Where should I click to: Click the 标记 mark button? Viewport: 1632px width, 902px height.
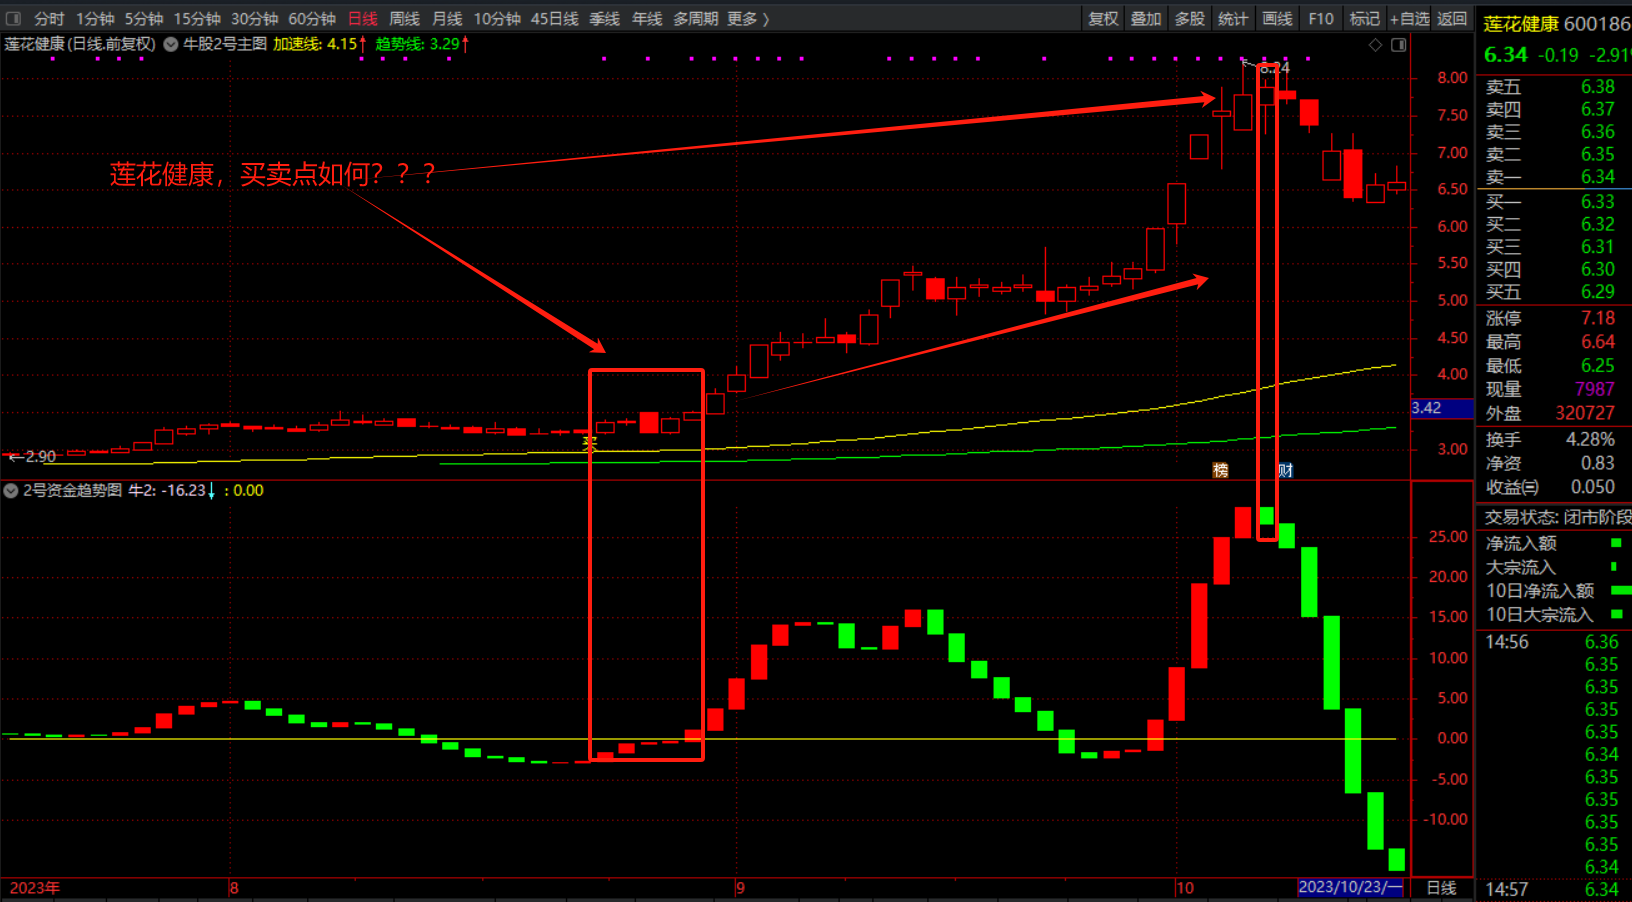point(1364,18)
